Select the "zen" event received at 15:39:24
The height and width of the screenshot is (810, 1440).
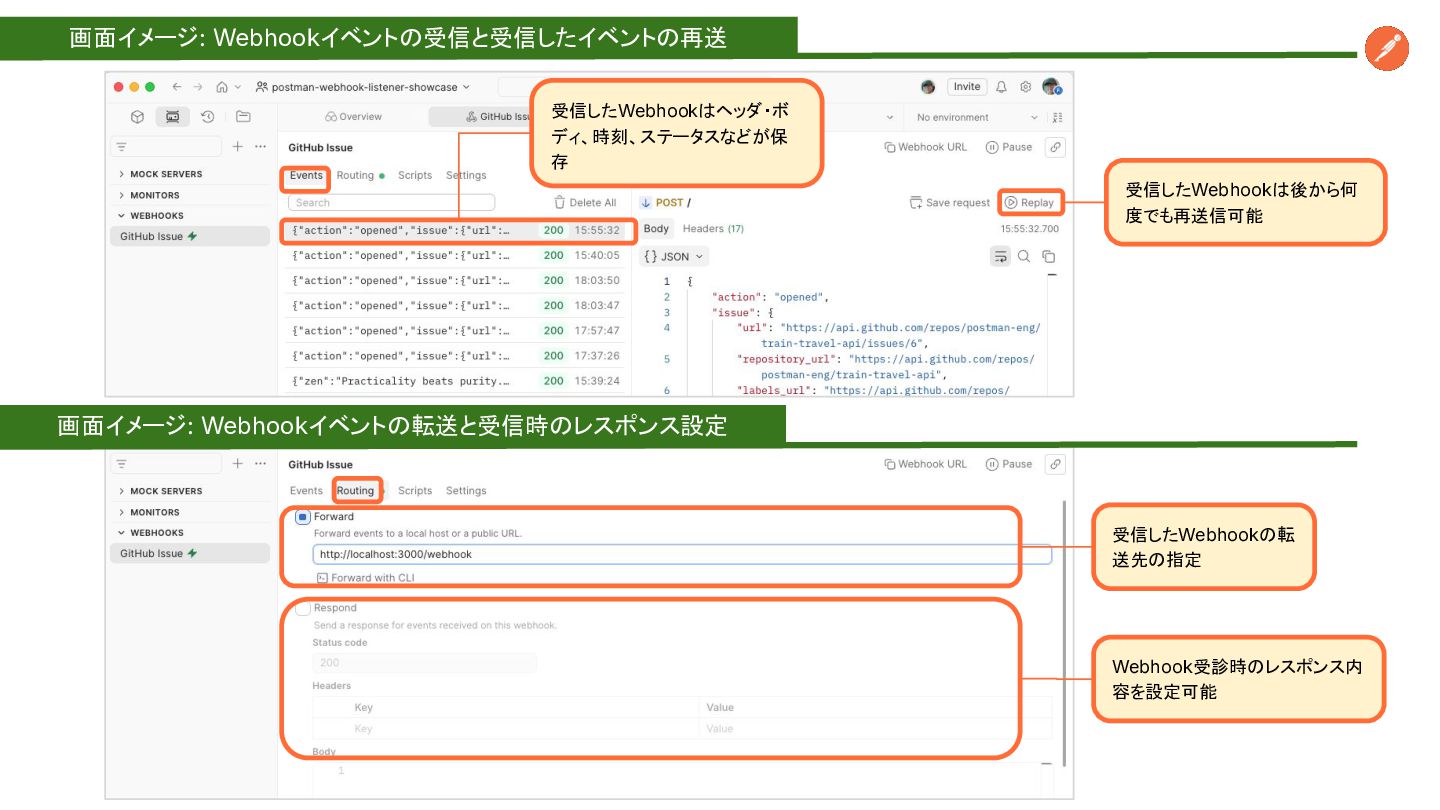coord(456,381)
